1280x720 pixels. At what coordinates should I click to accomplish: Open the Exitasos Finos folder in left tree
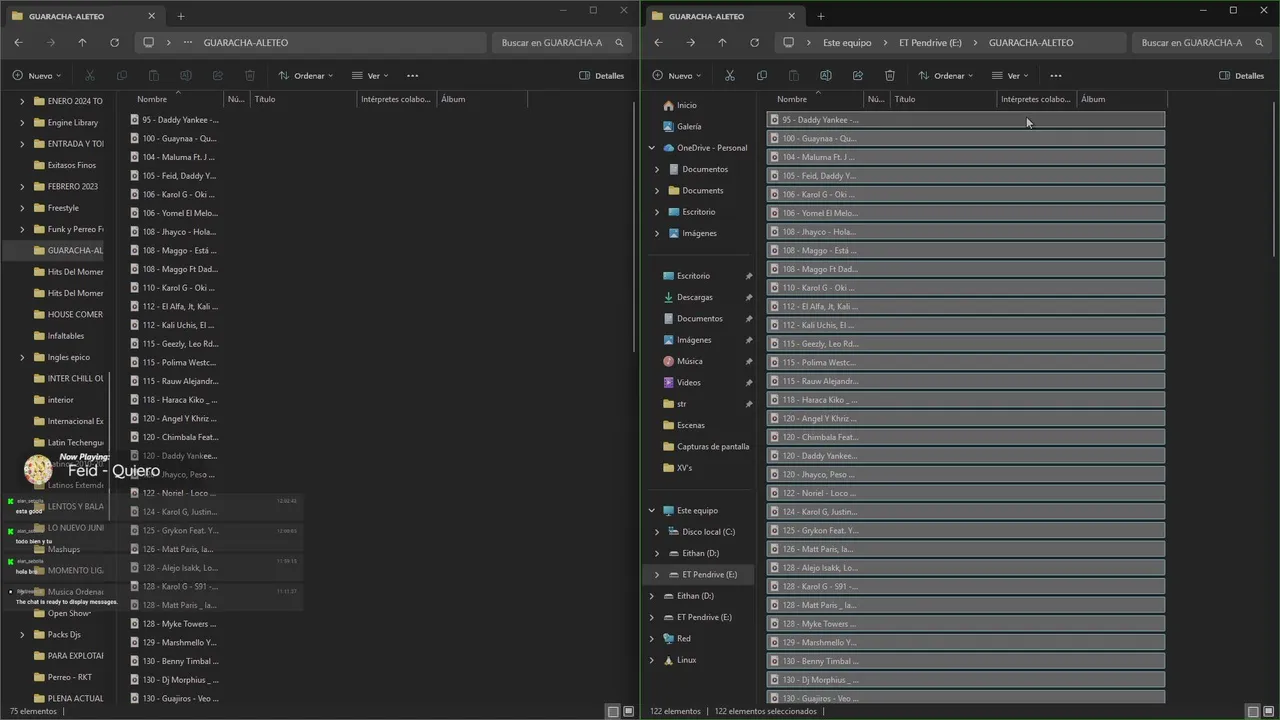pos(64,165)
